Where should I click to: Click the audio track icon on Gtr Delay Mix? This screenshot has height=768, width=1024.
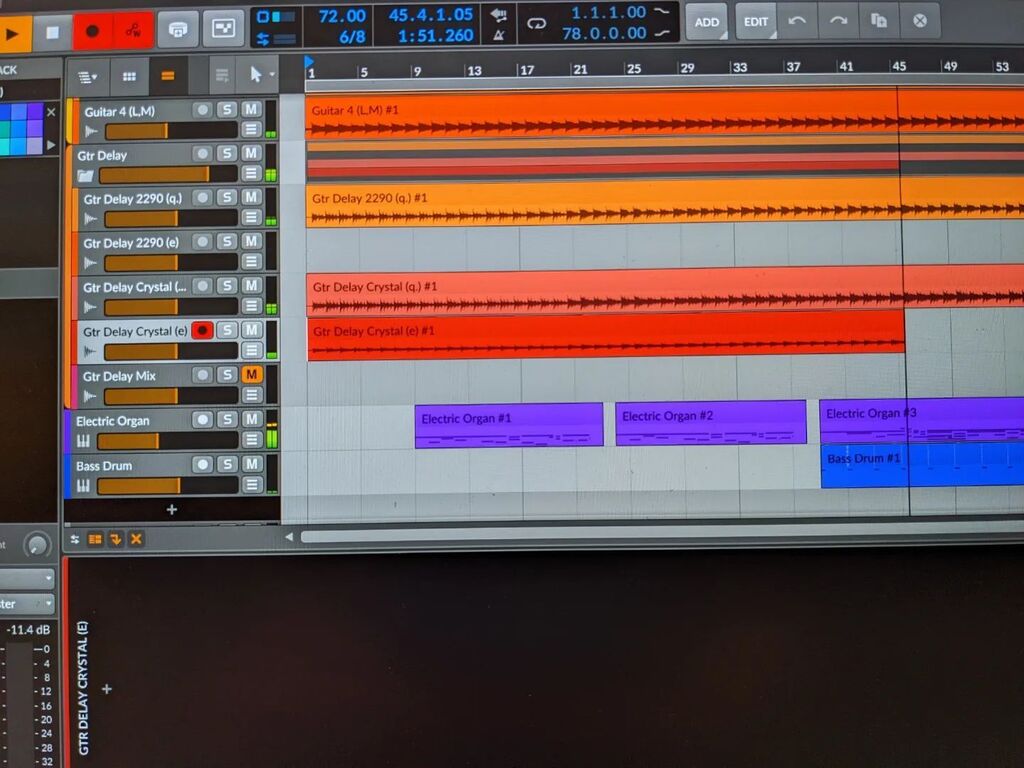point(91,396)
